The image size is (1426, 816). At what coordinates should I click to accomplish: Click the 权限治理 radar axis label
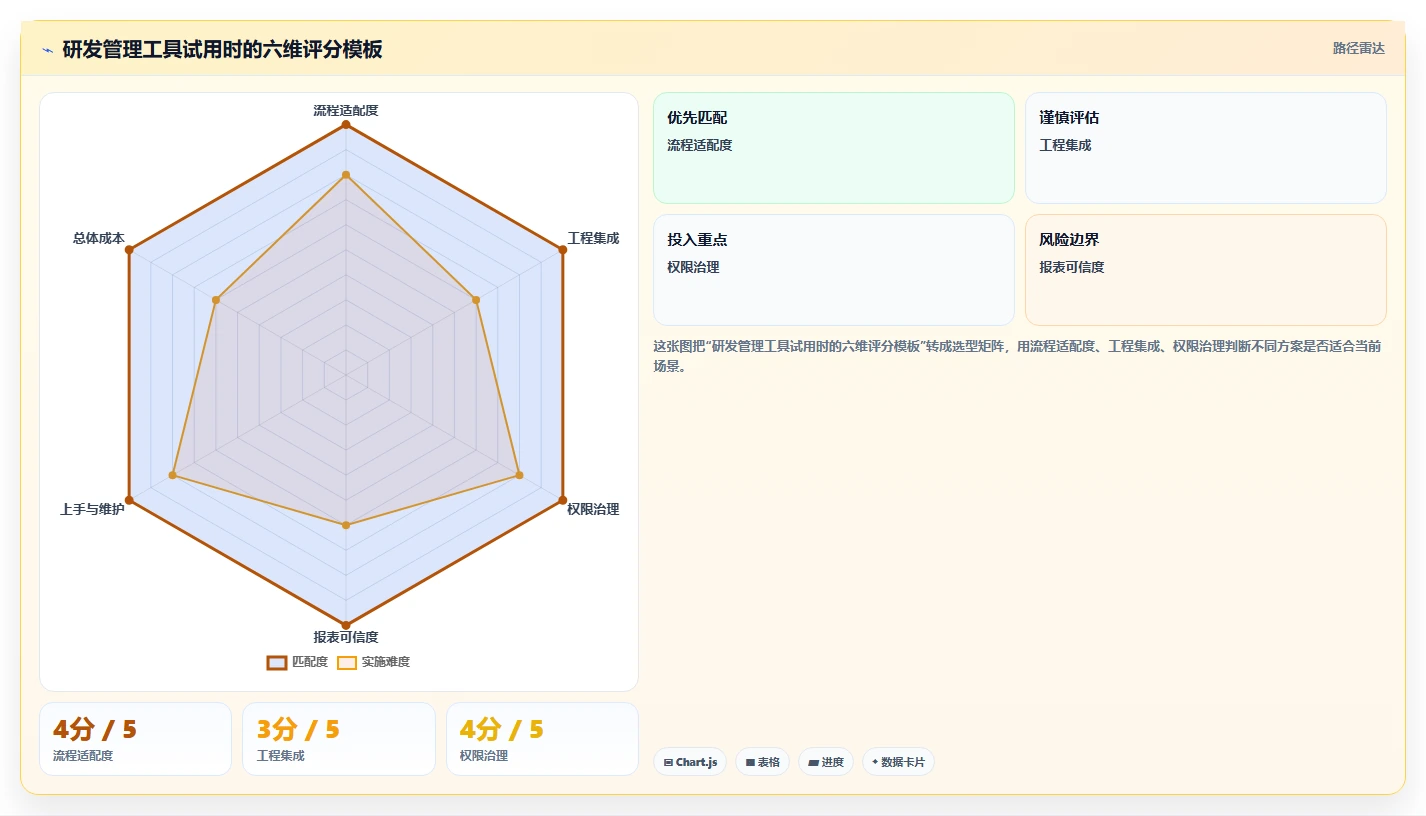coord(593,509)
